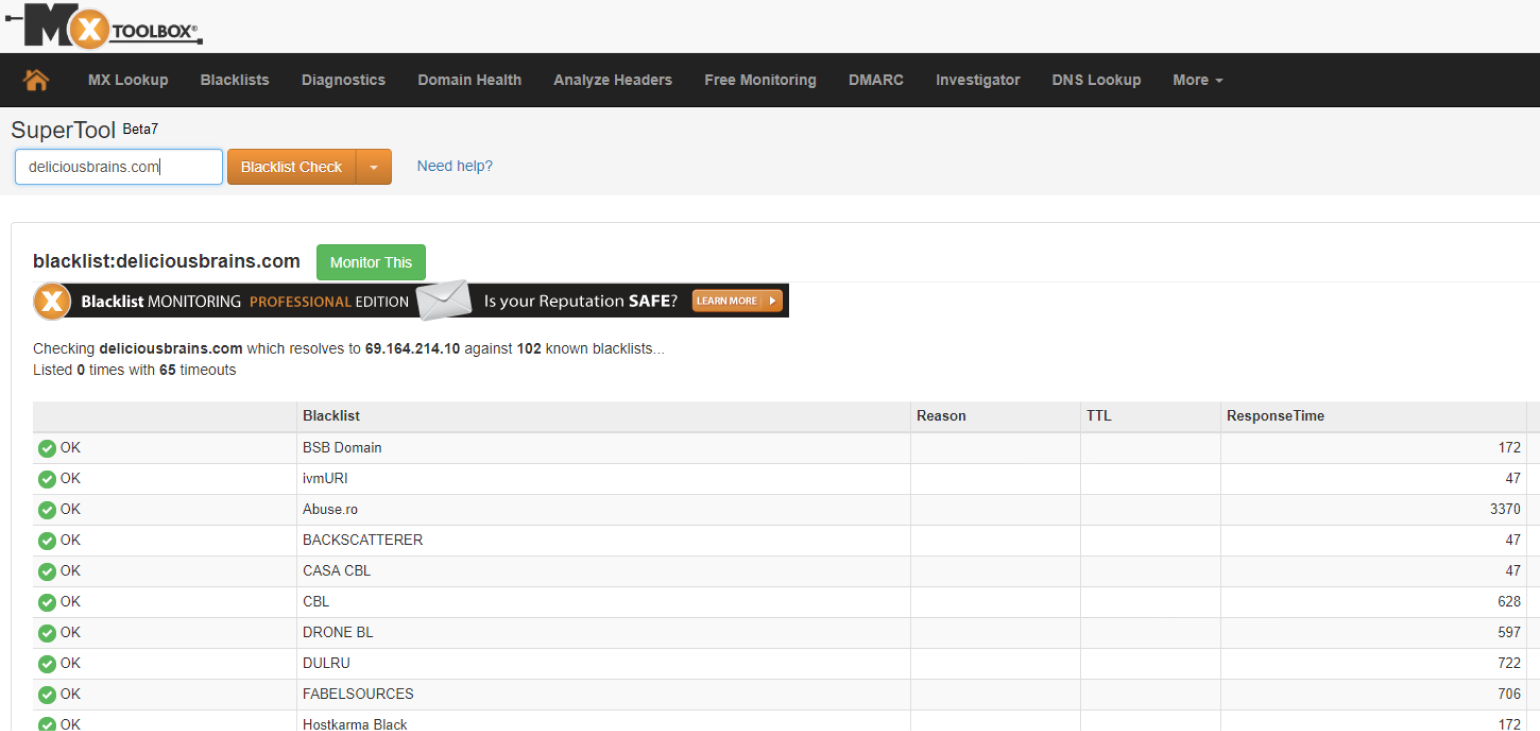Viewport: 1540px width, 731px height.
Task: Select the FABELSOURCES blacklist name
Action: coord(358,694)
